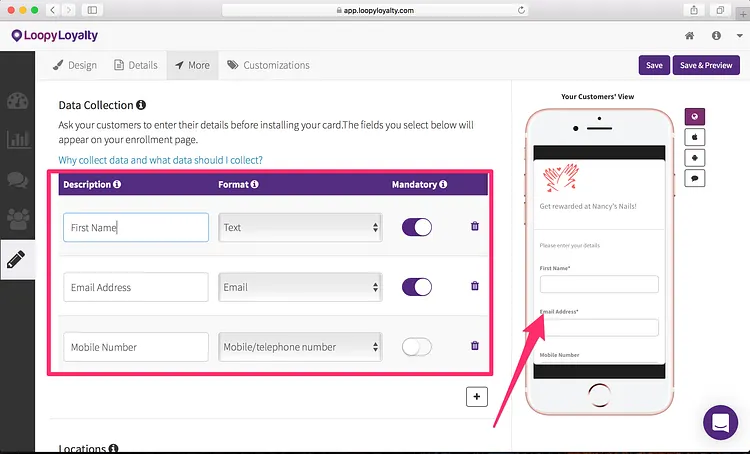Open the Email format dropdown
The image size is (750, 454).
[300, 287]
